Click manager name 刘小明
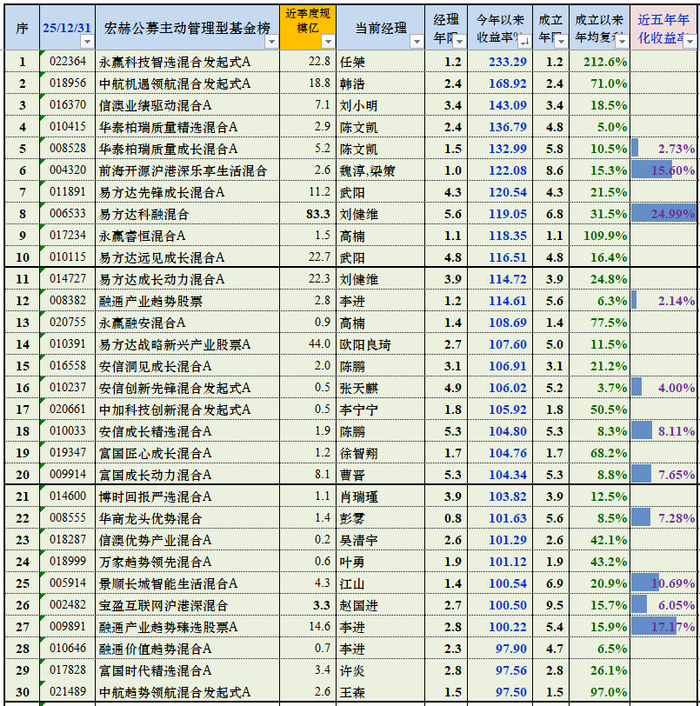700x706 pixels. coord(358,105)
